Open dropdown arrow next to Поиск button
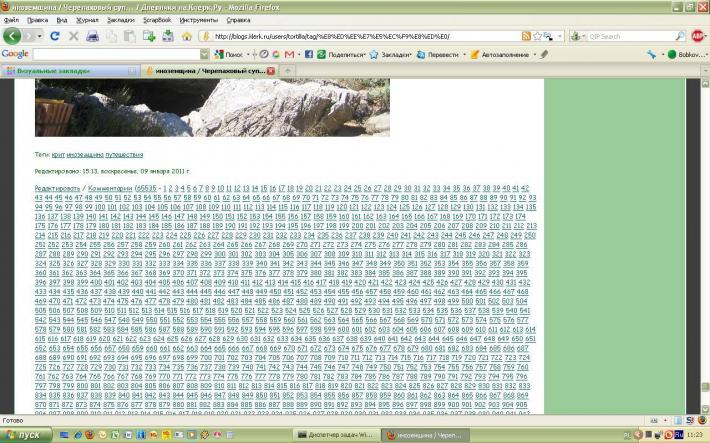 [x=248, y=54]
